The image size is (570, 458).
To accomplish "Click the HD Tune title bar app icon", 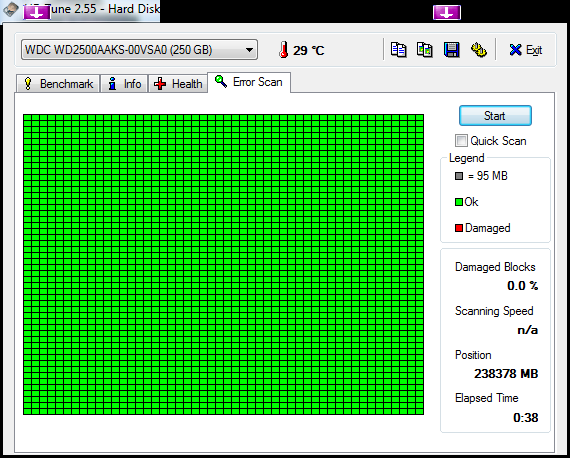I will tap(10, 9).
